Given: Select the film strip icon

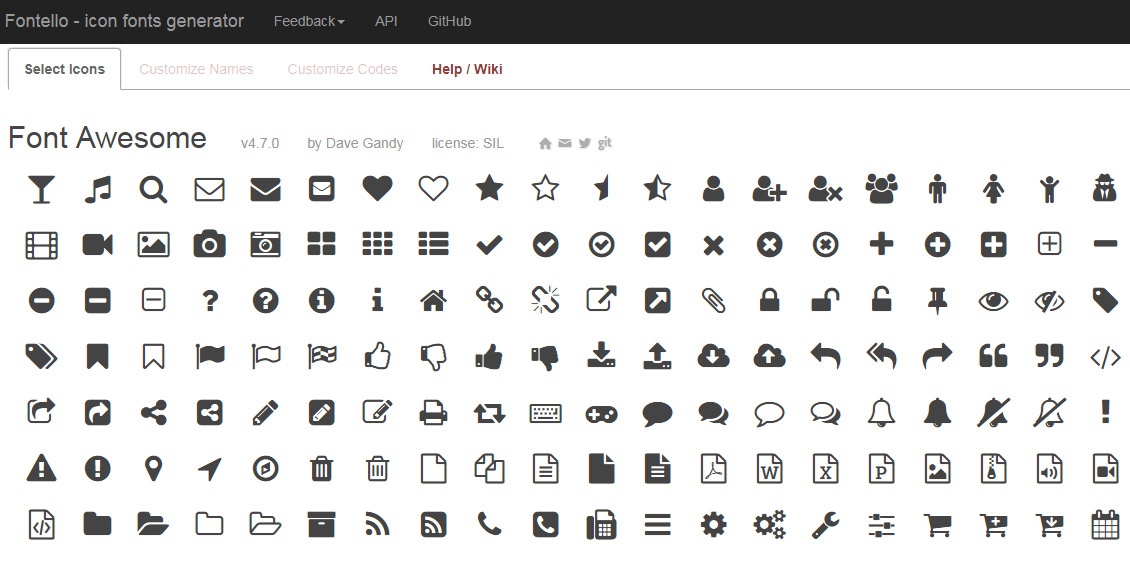Looking at the screenshot, I should (41, 245).
